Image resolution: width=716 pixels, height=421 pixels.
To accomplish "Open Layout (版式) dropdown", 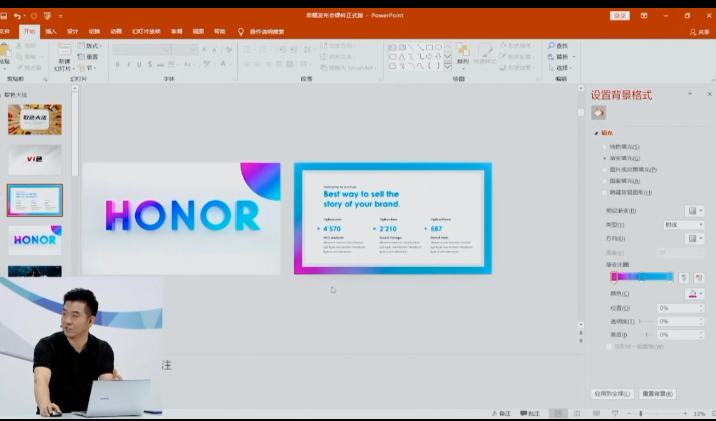I will [x=90, y=46].
